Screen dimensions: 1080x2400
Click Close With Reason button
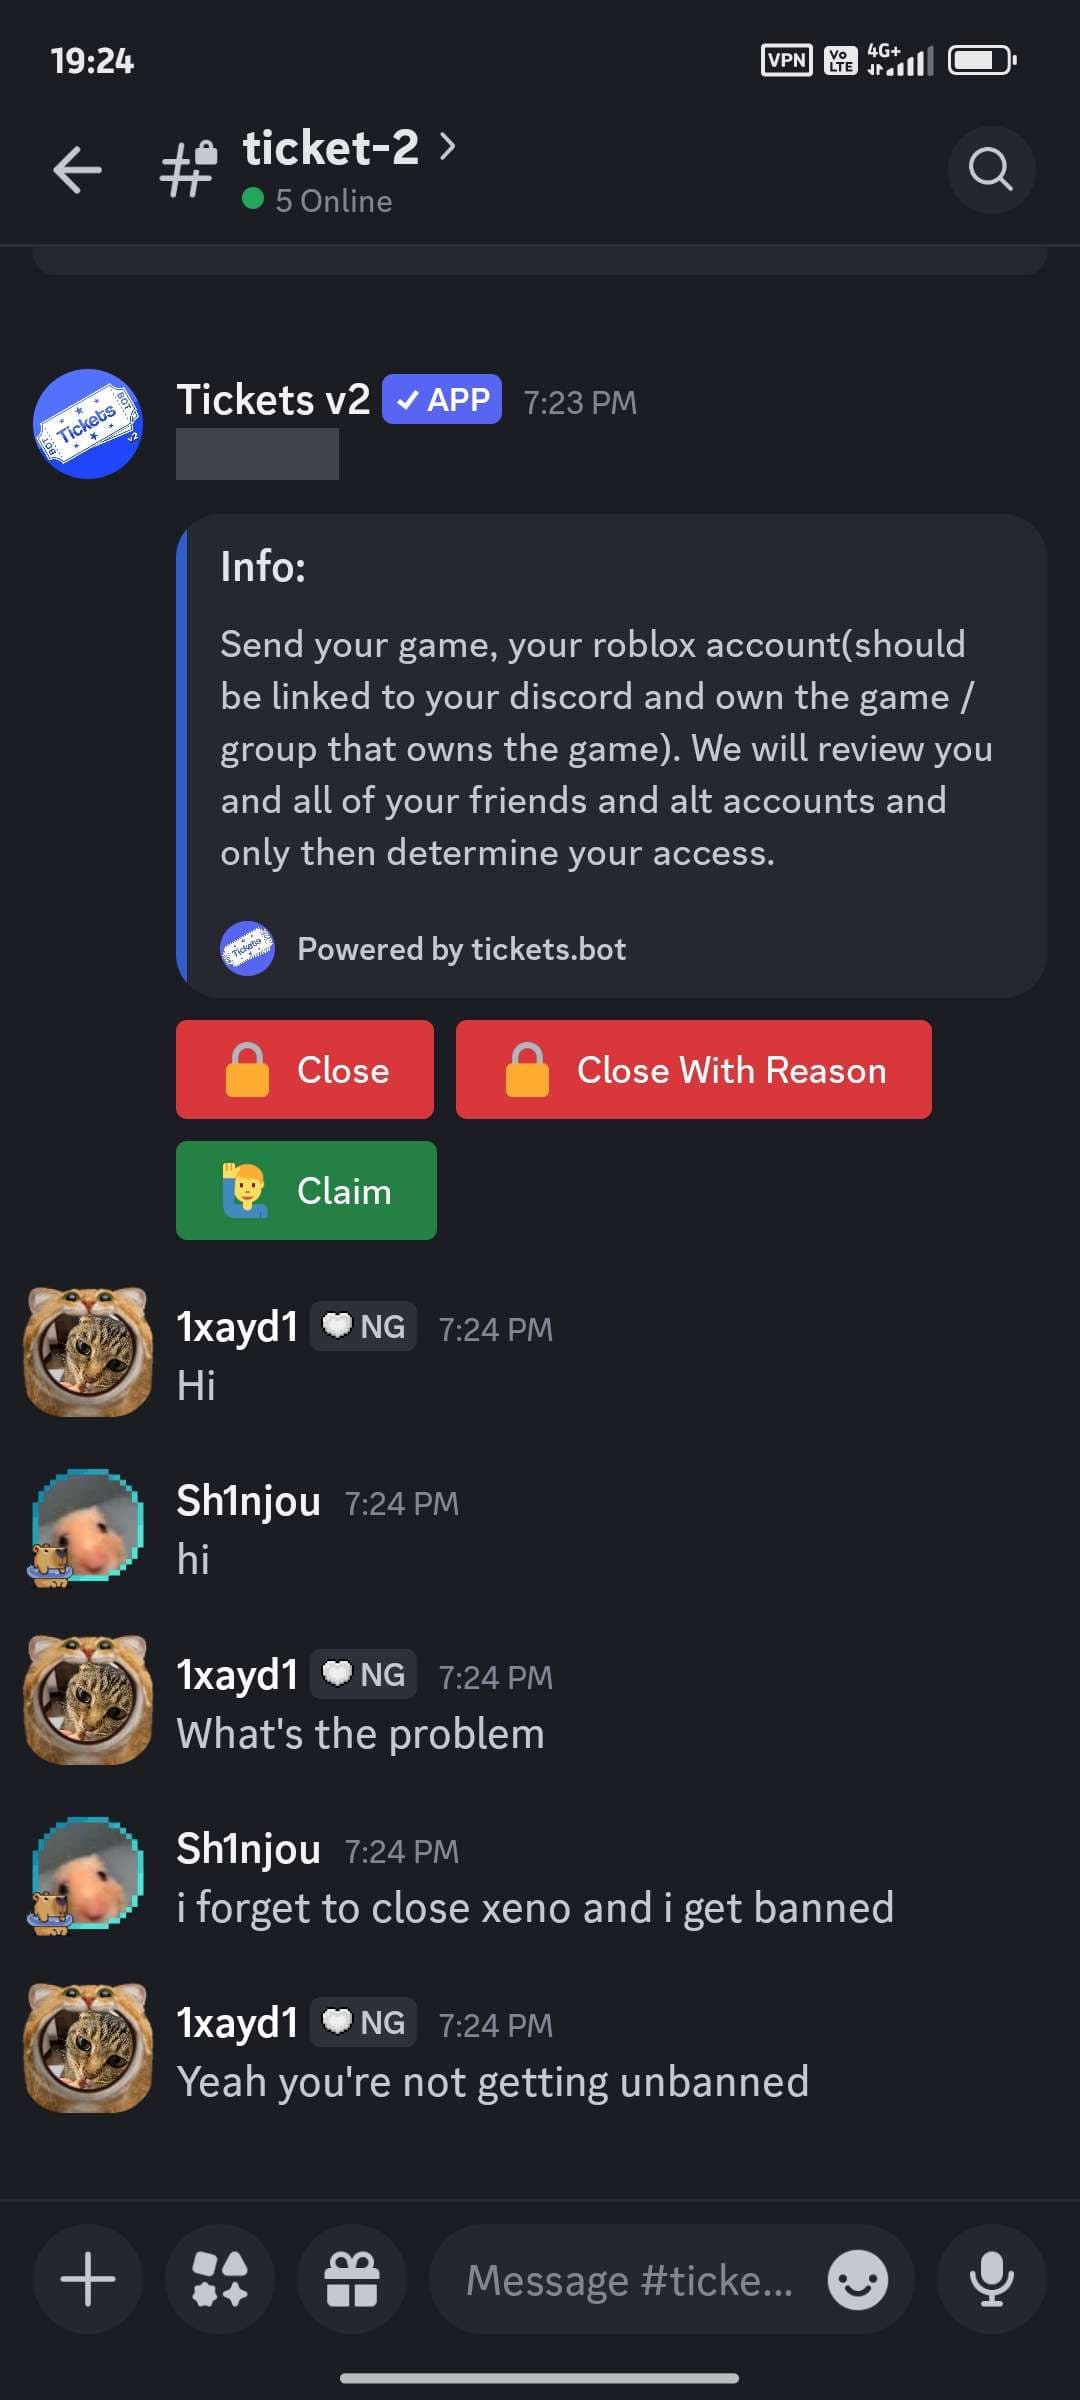(694, 1069)
